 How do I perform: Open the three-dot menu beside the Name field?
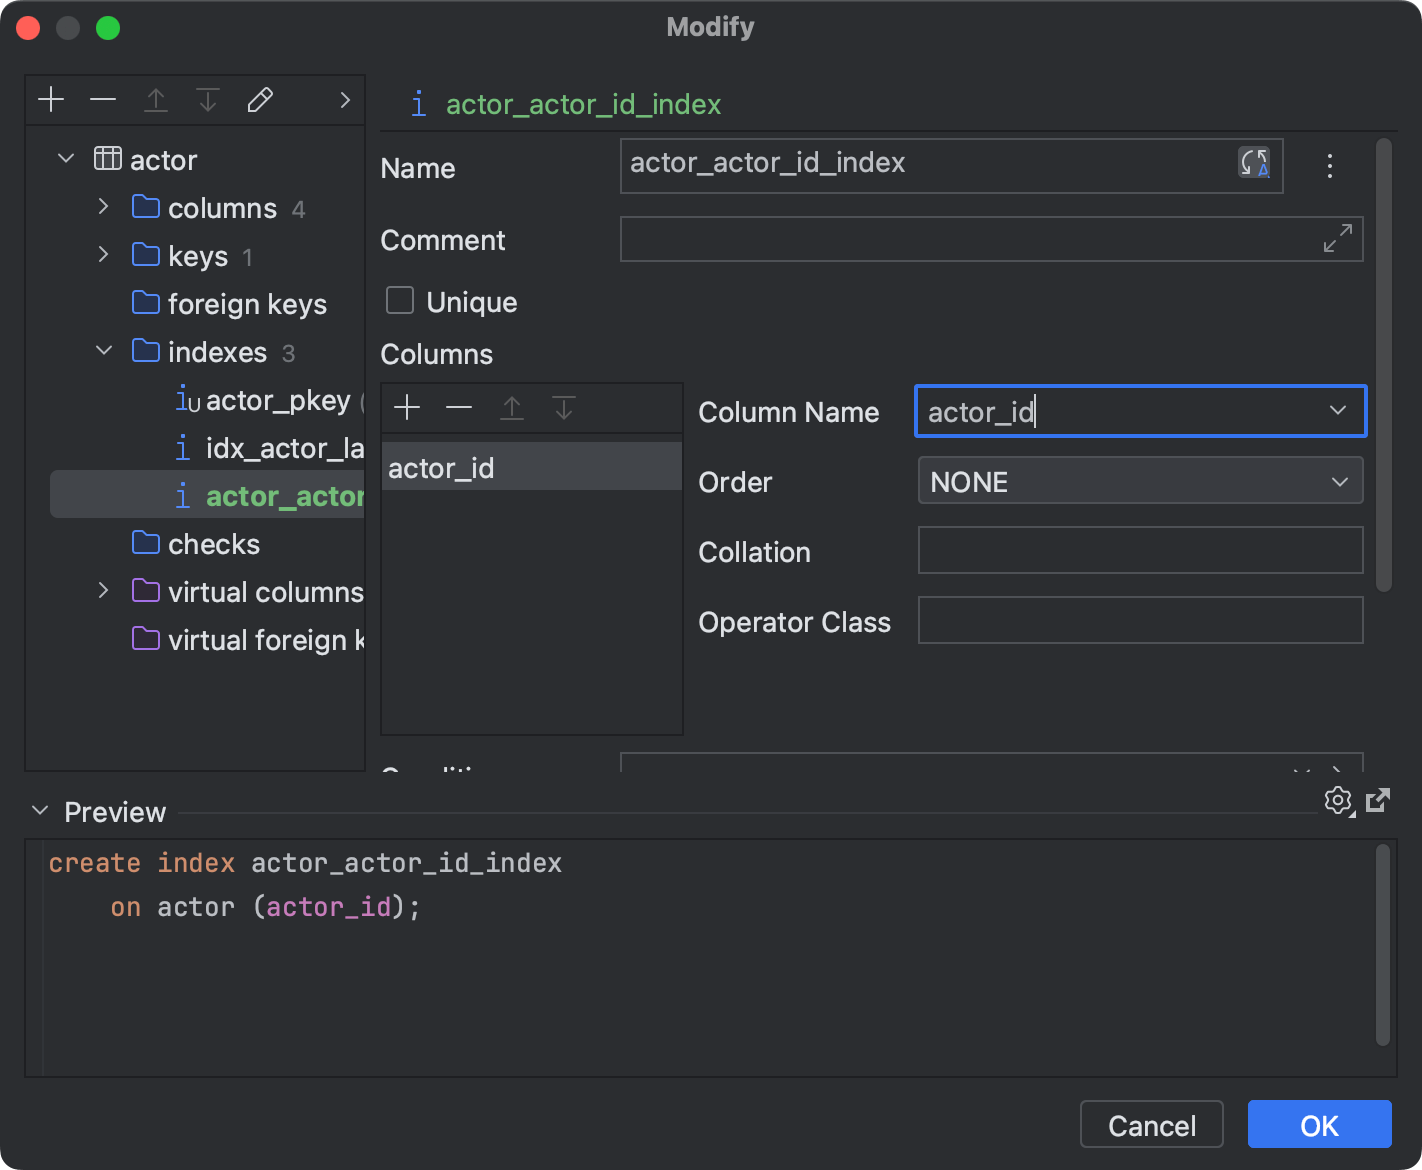pyautogui.click(x=1330, y=166)
